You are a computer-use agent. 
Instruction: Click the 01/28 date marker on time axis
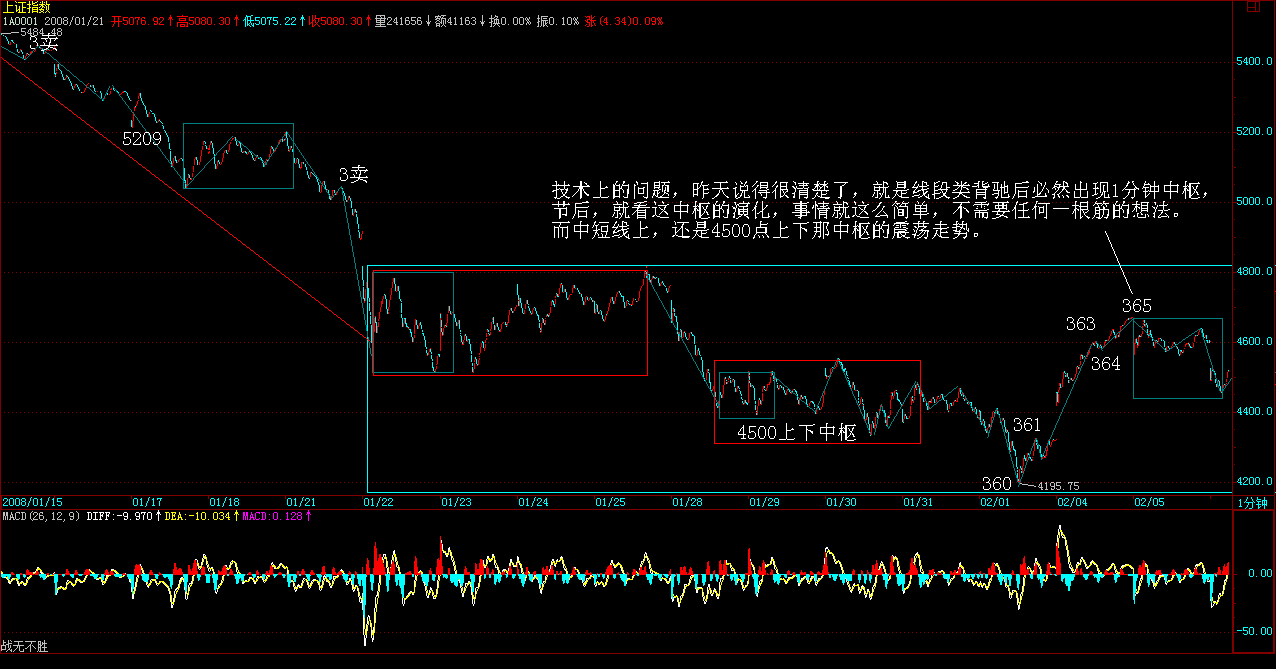pos(686,500)
